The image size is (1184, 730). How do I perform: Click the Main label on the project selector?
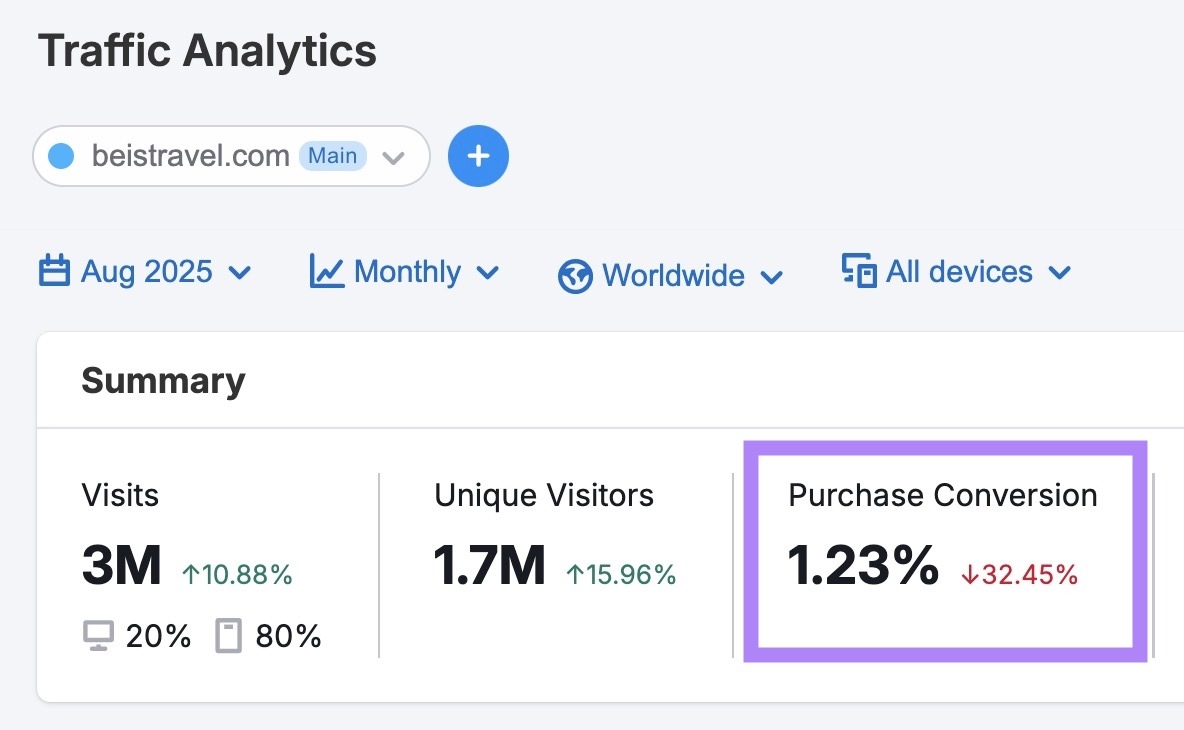click(x=333, y=155)
